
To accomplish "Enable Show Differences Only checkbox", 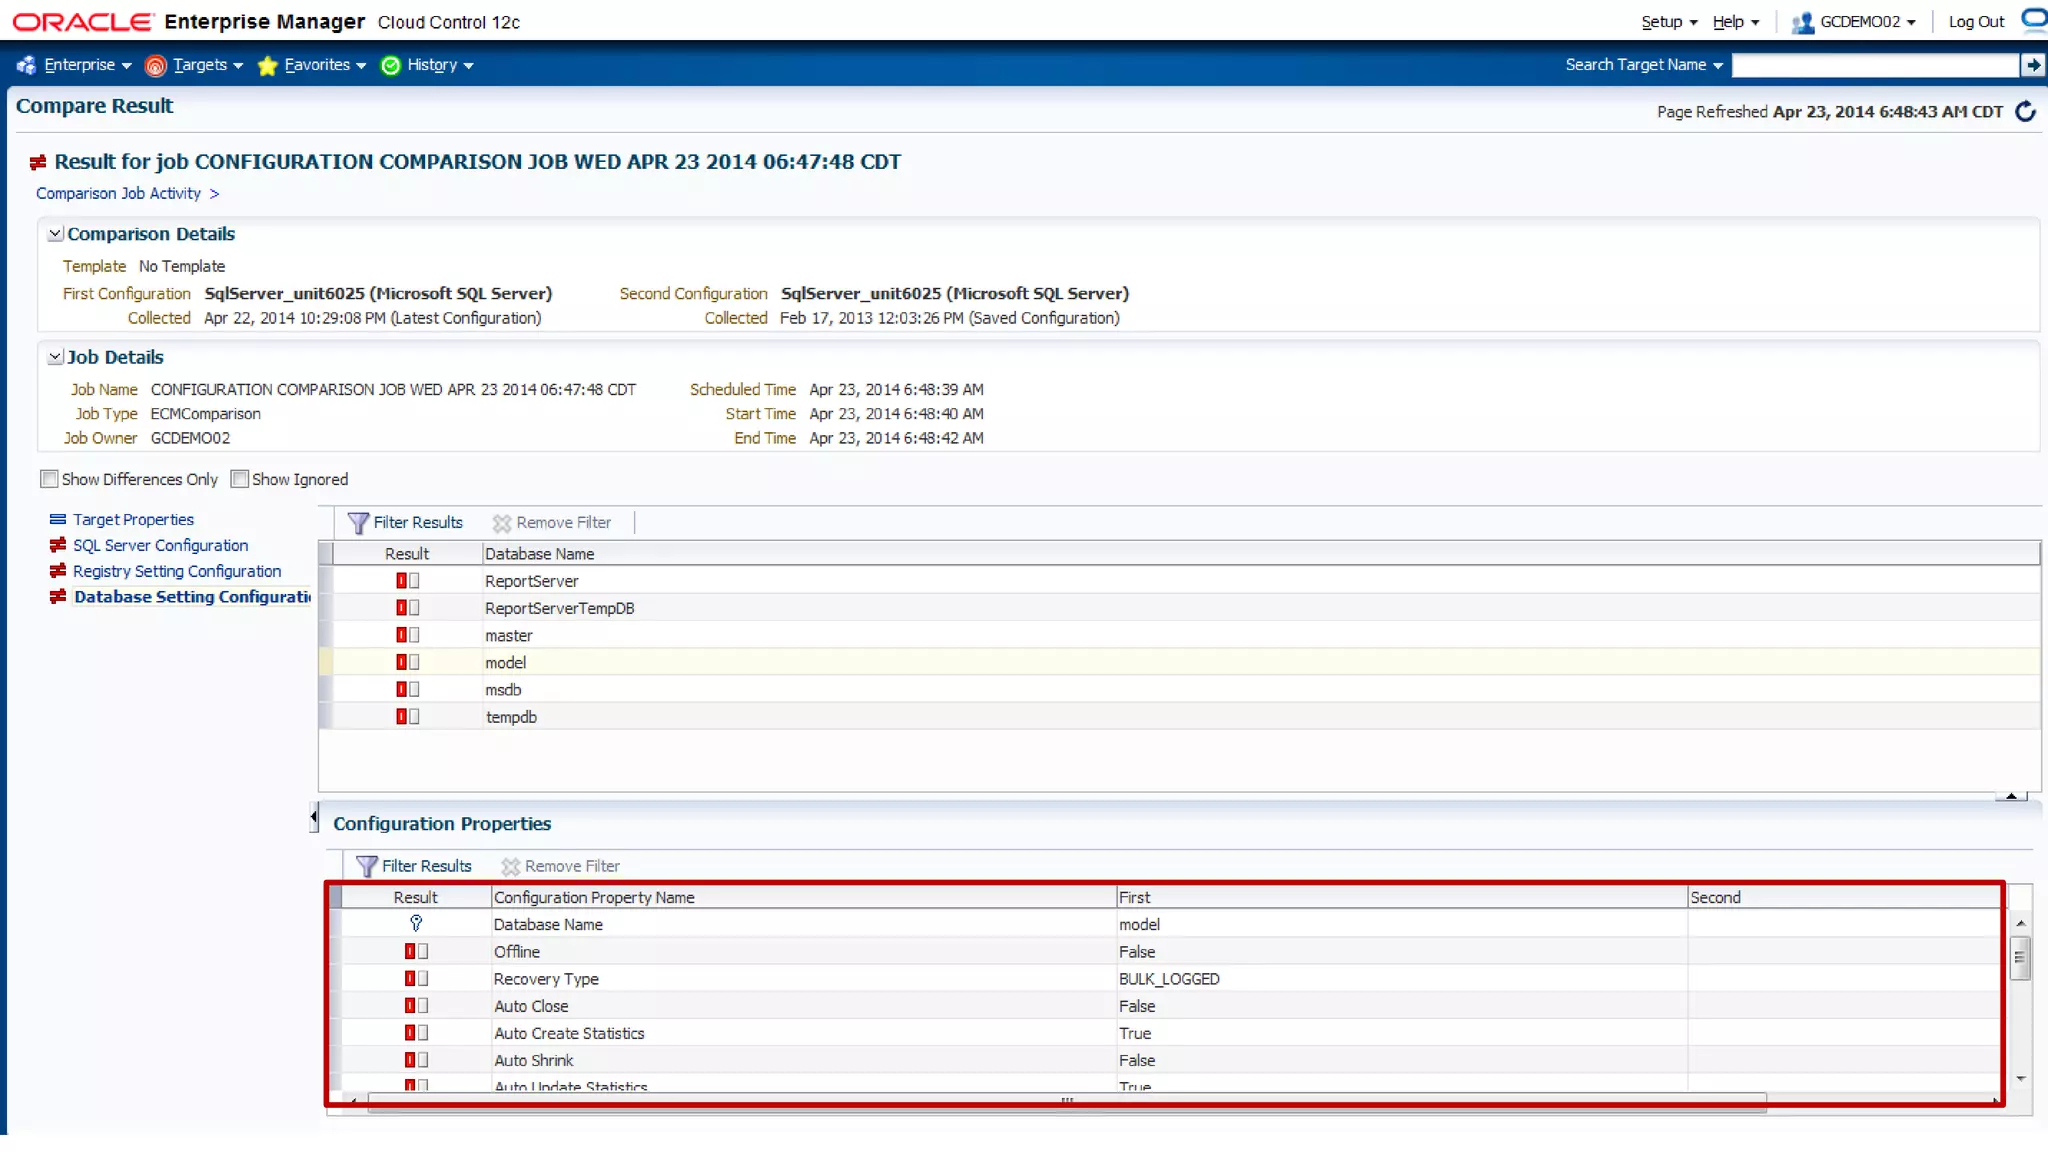I will click(49, 479).
